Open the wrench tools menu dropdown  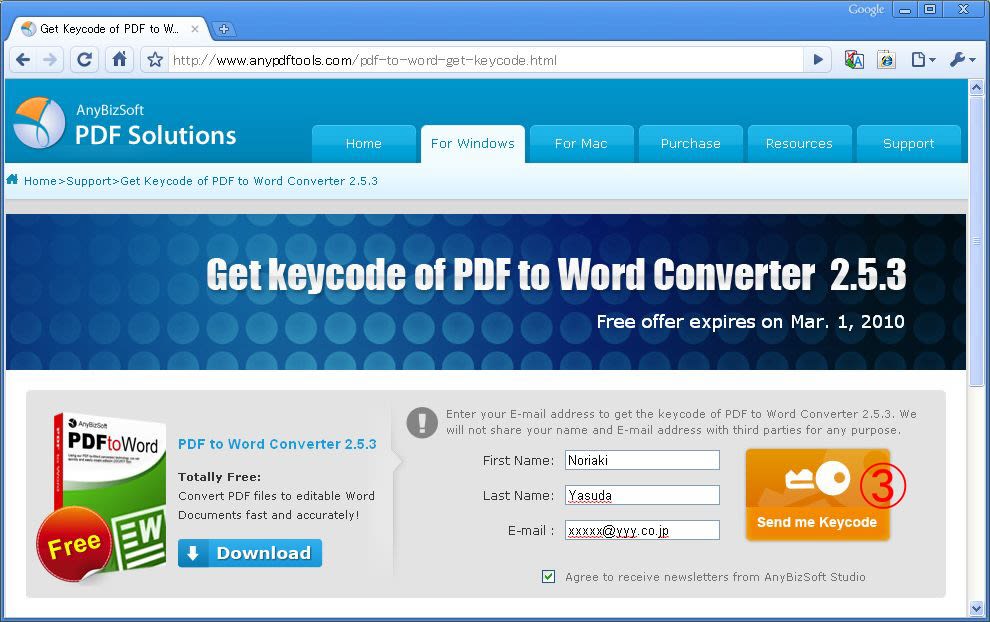pyautogui.click(x=962, y=60)
